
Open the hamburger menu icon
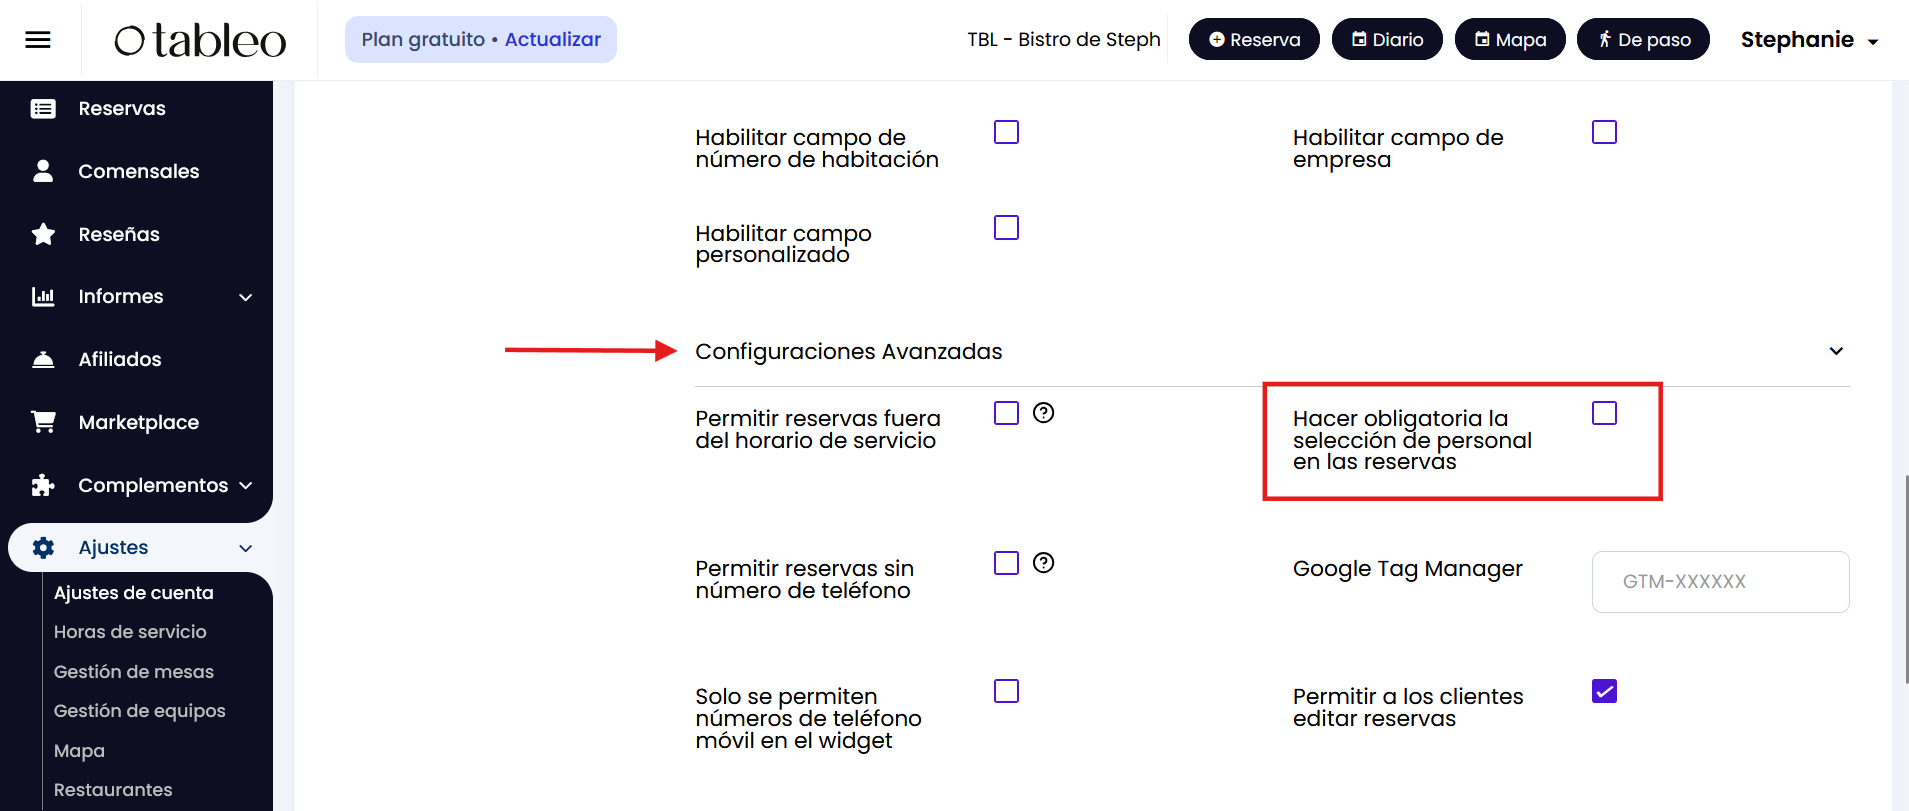point(38,40)
